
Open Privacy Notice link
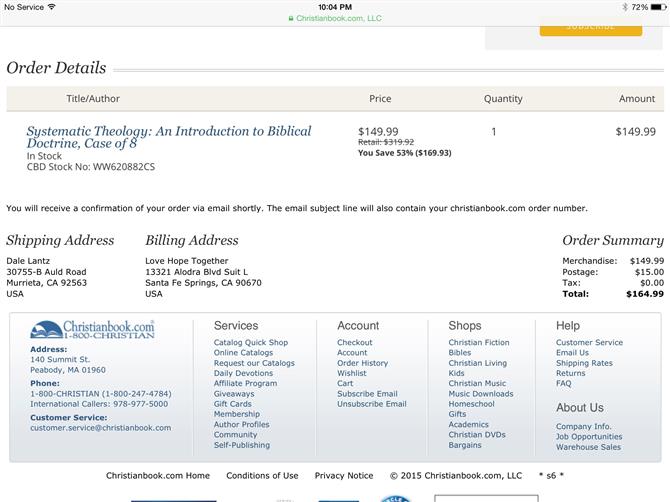point(344,476)
